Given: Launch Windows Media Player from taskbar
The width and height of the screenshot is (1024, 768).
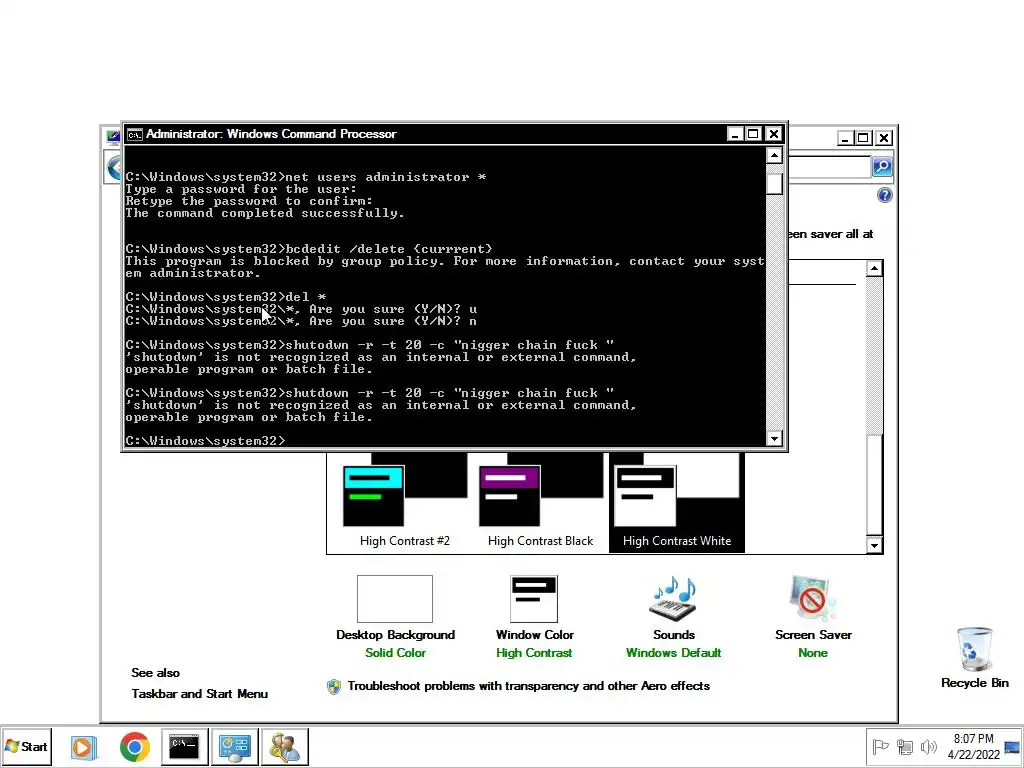Looking at the screenshot, I should click(84, 746).
